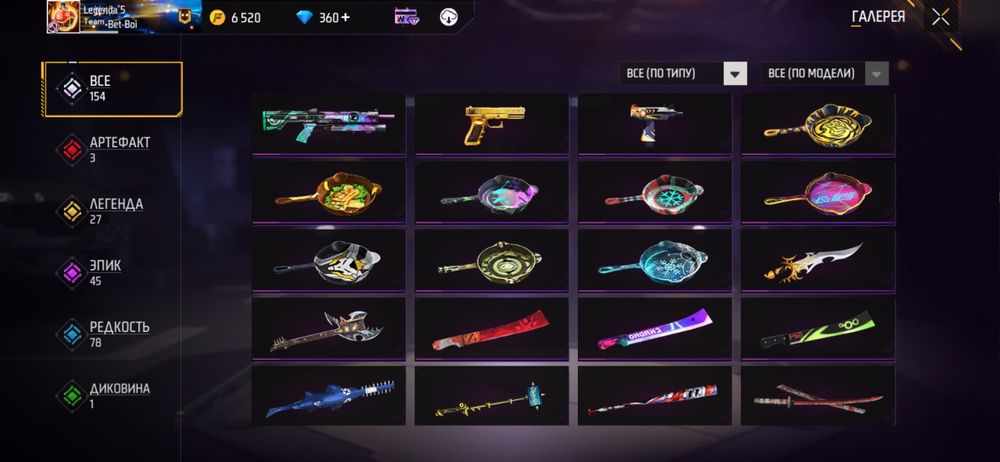The height and width of the screenshot is (462, 1000).
Task: Select the golden scorpion blade thumbnail
Action: coord(818,260)
